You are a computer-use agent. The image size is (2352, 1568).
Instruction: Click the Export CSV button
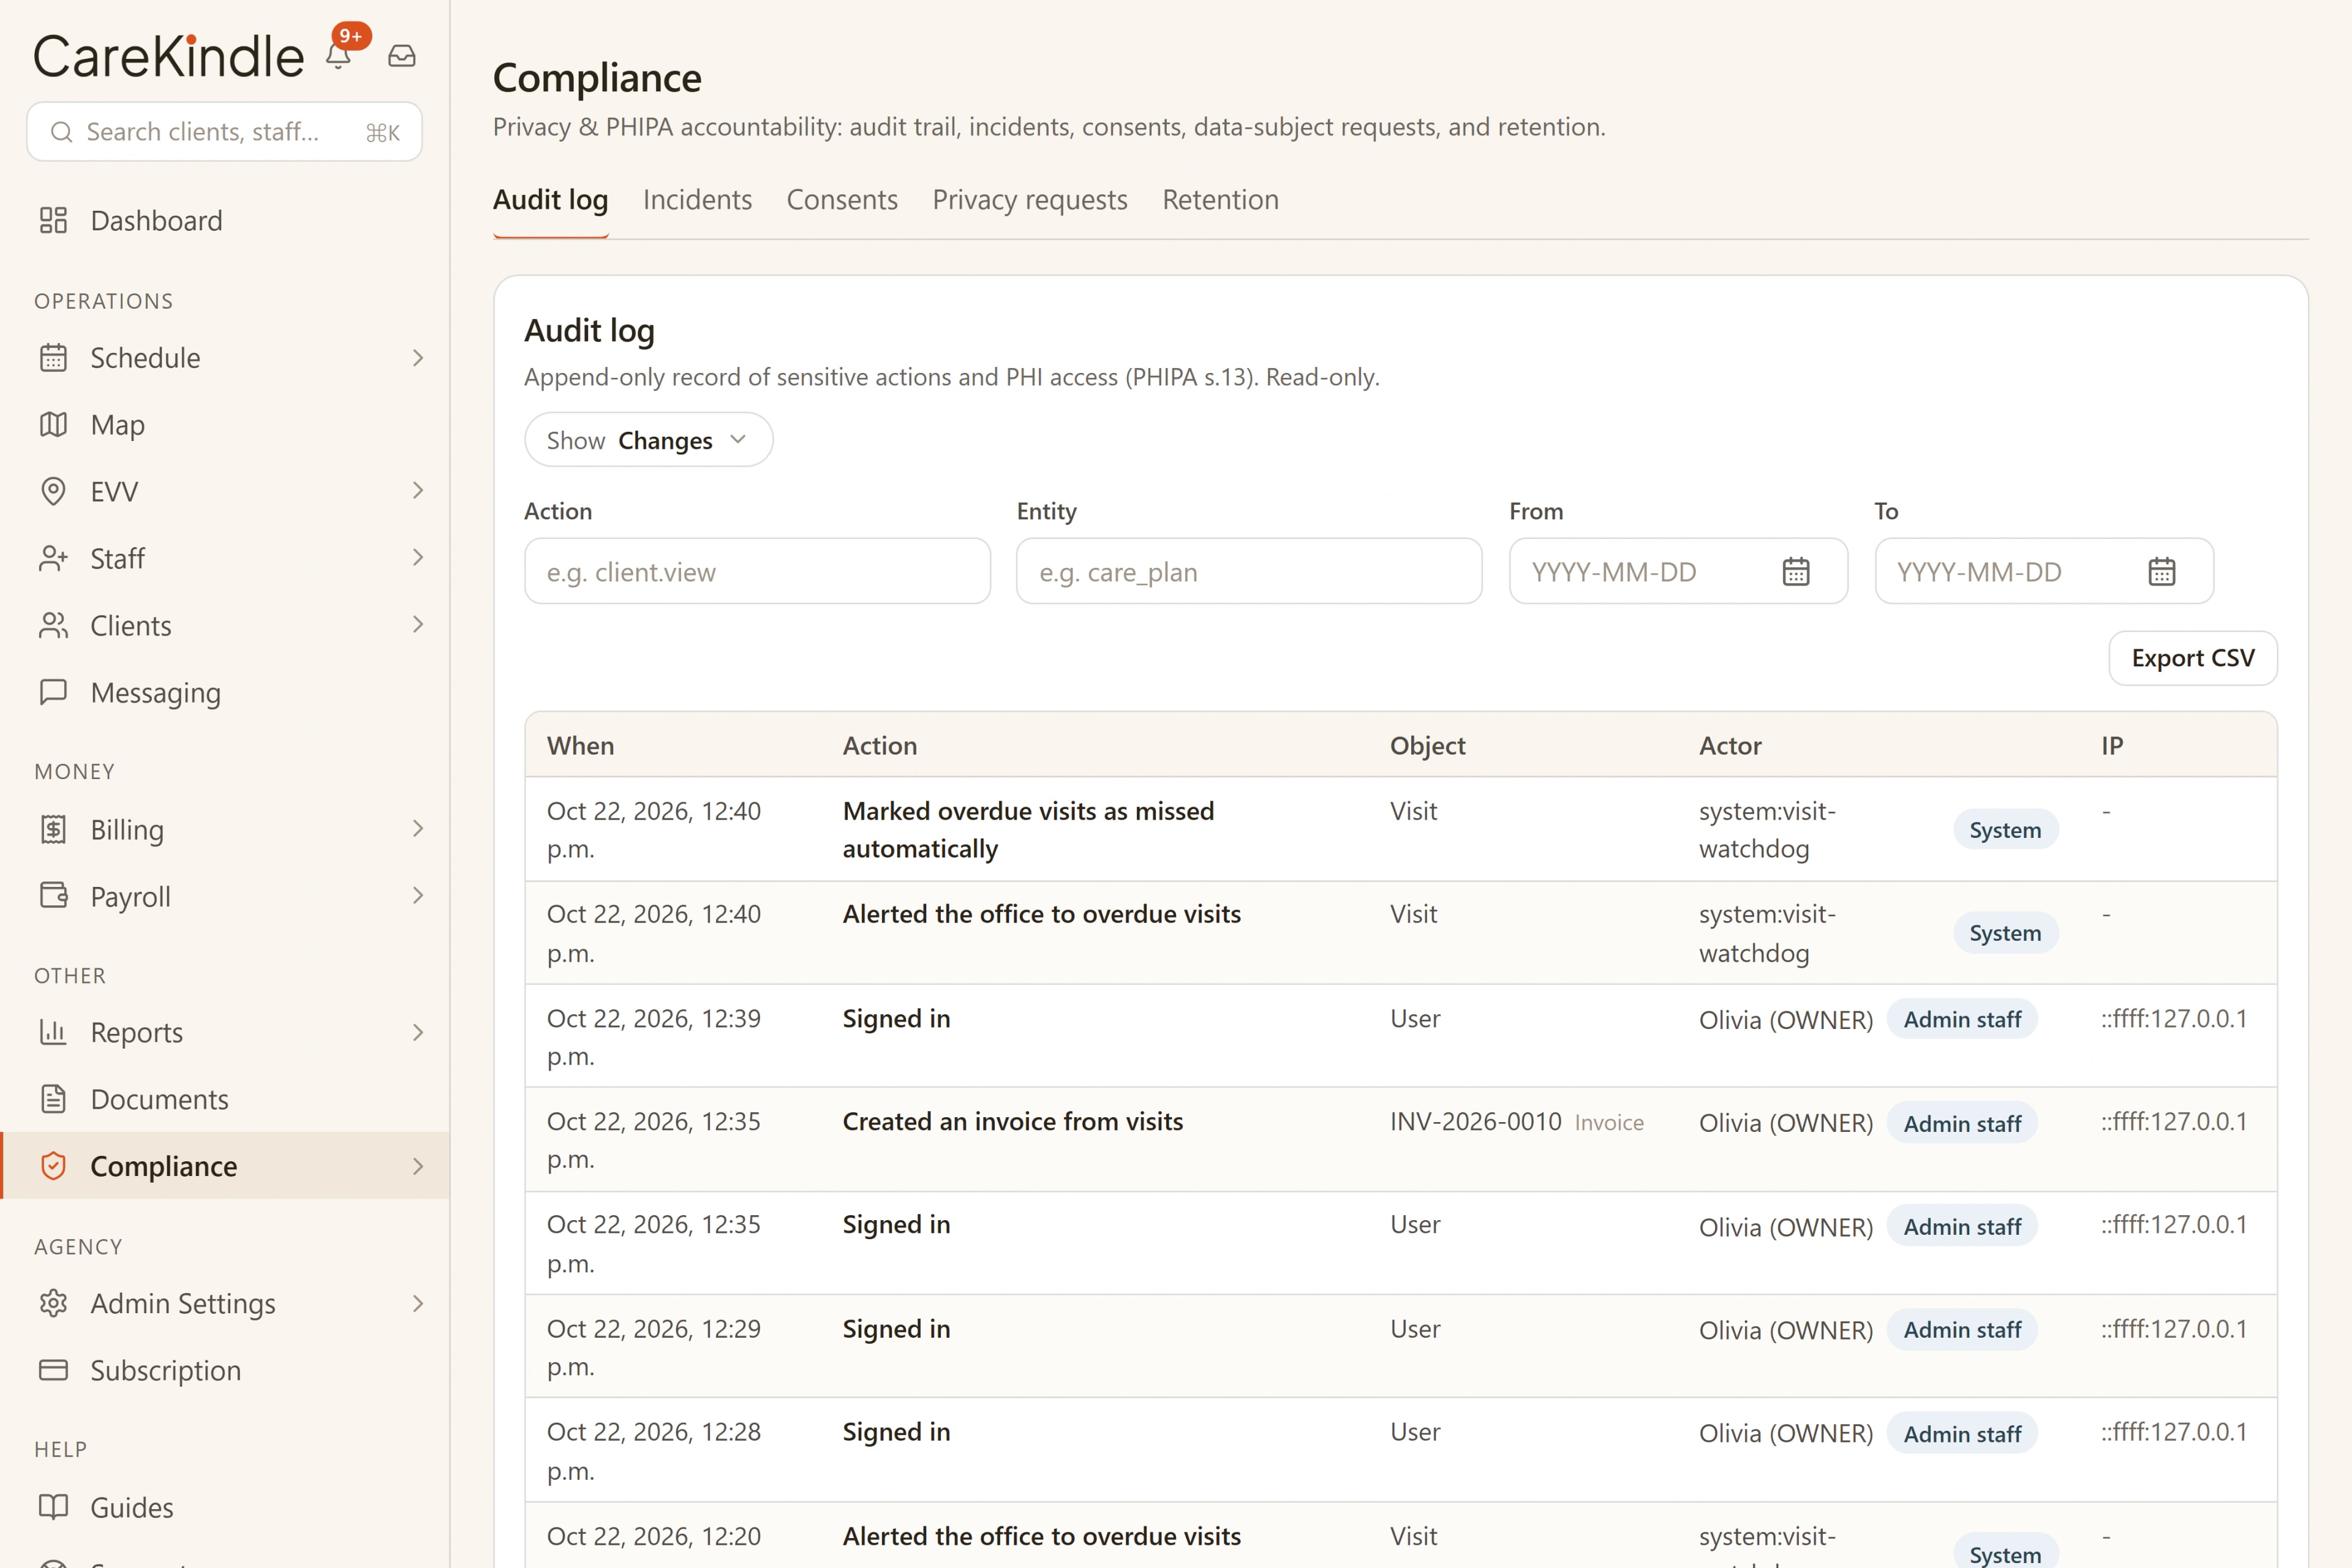coord(2193,658)
